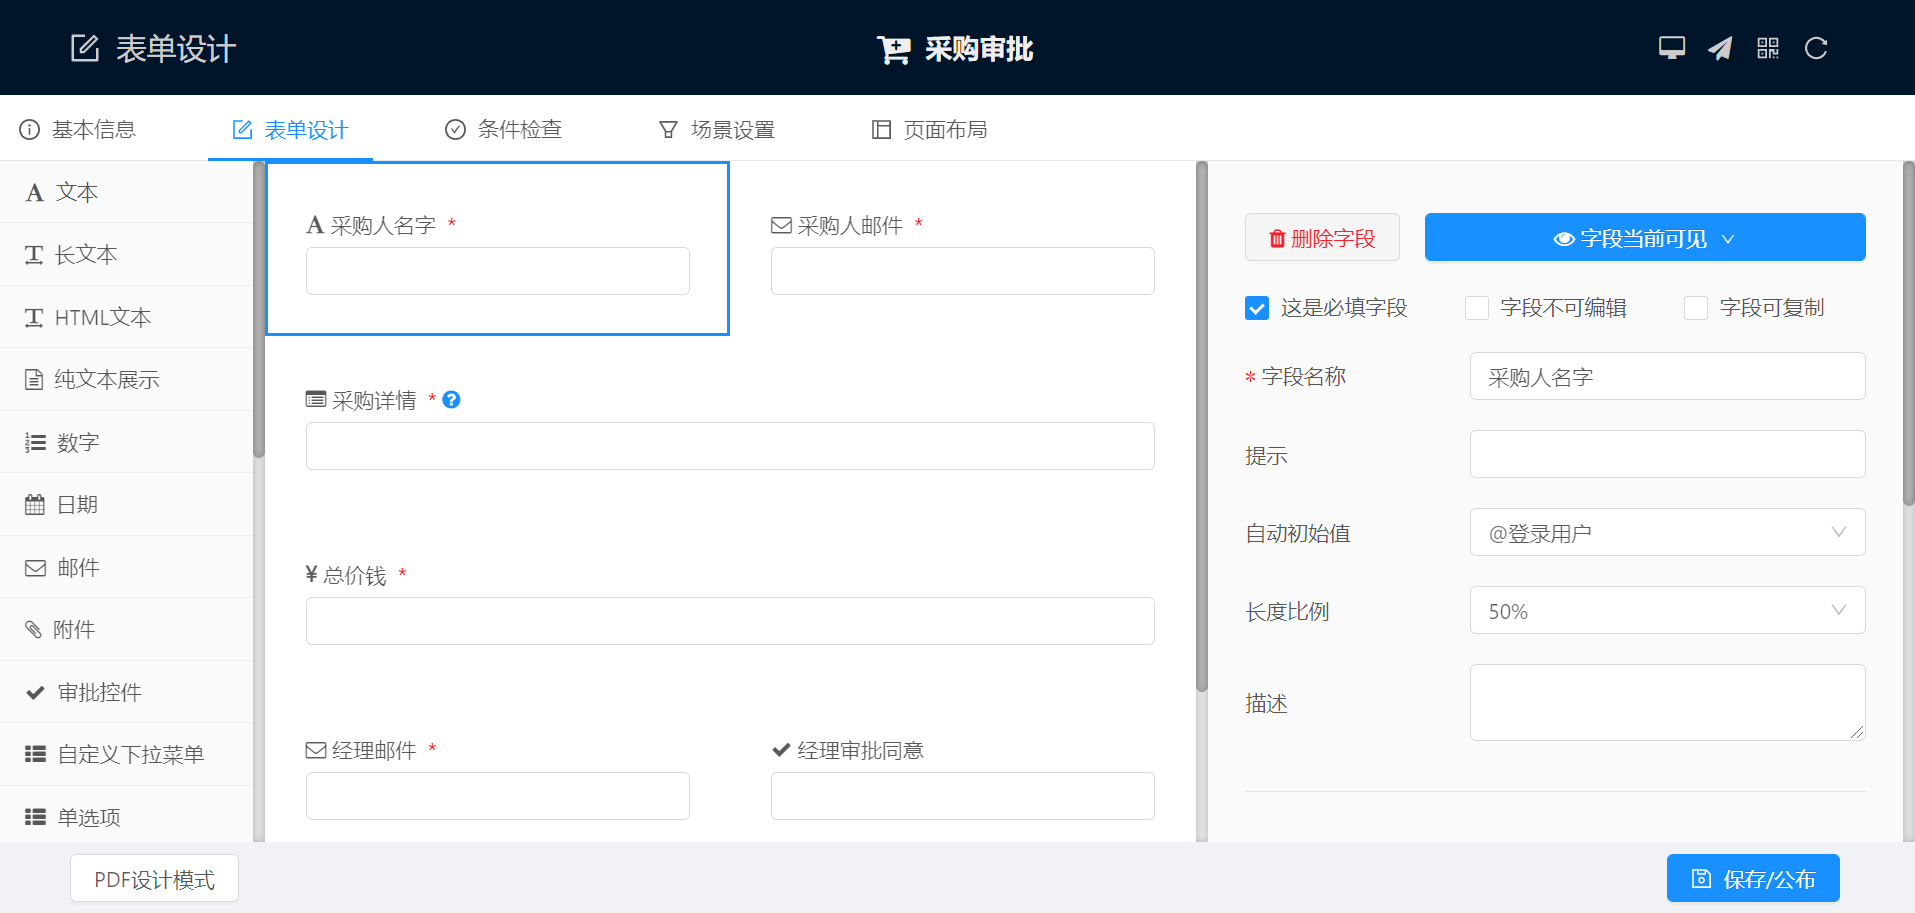Add a 数字 field from sidebar

click(126, 442)
